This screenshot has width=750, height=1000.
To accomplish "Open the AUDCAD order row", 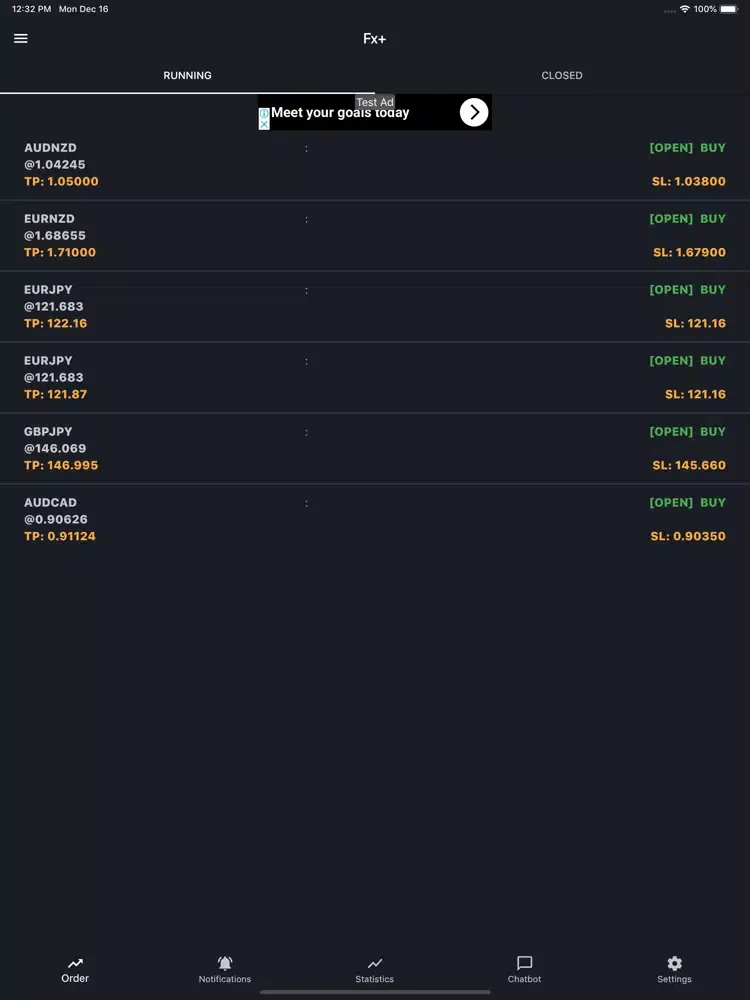I will point(375,520).
